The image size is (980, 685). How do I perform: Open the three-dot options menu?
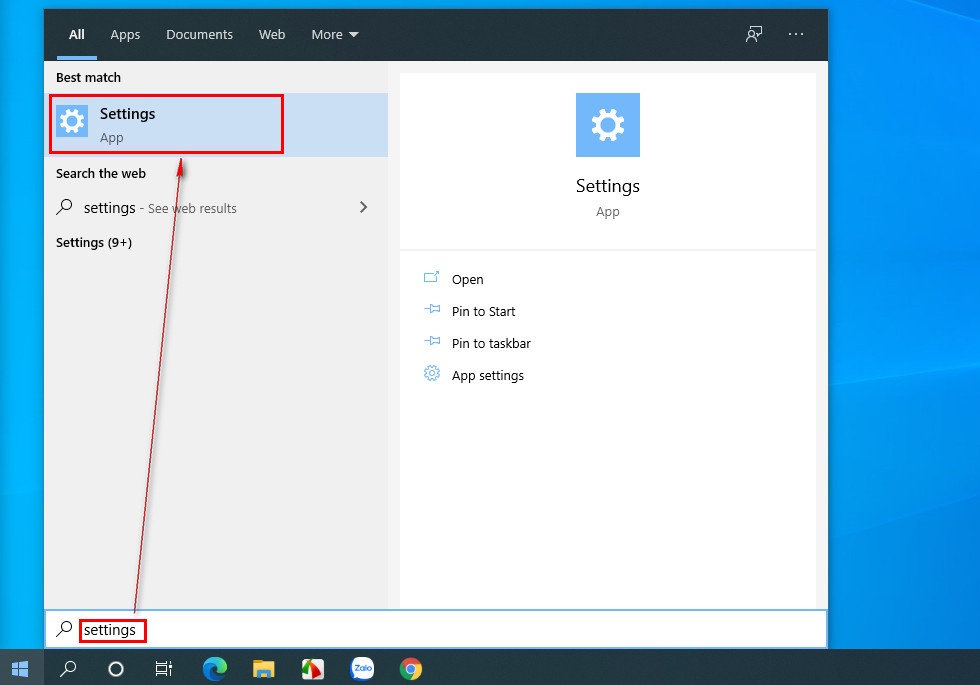click(796, 34)
